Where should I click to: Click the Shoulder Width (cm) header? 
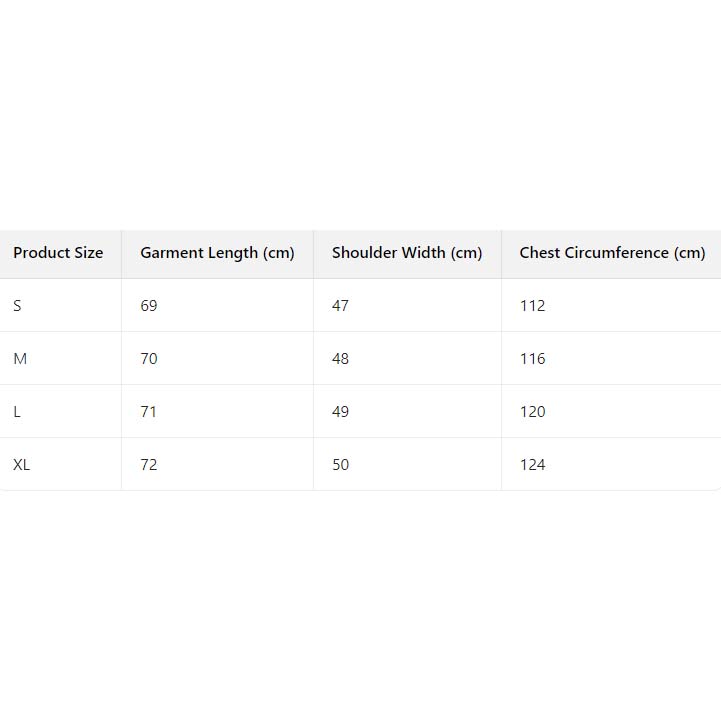(x=407, y=253)
